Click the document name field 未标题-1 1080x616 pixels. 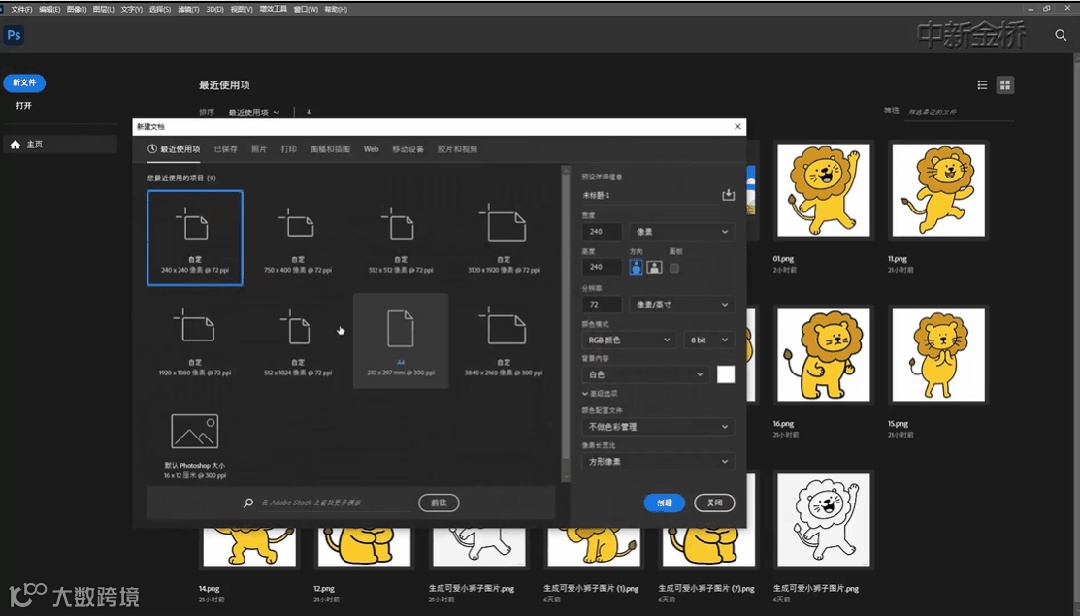tap(649, 196)
